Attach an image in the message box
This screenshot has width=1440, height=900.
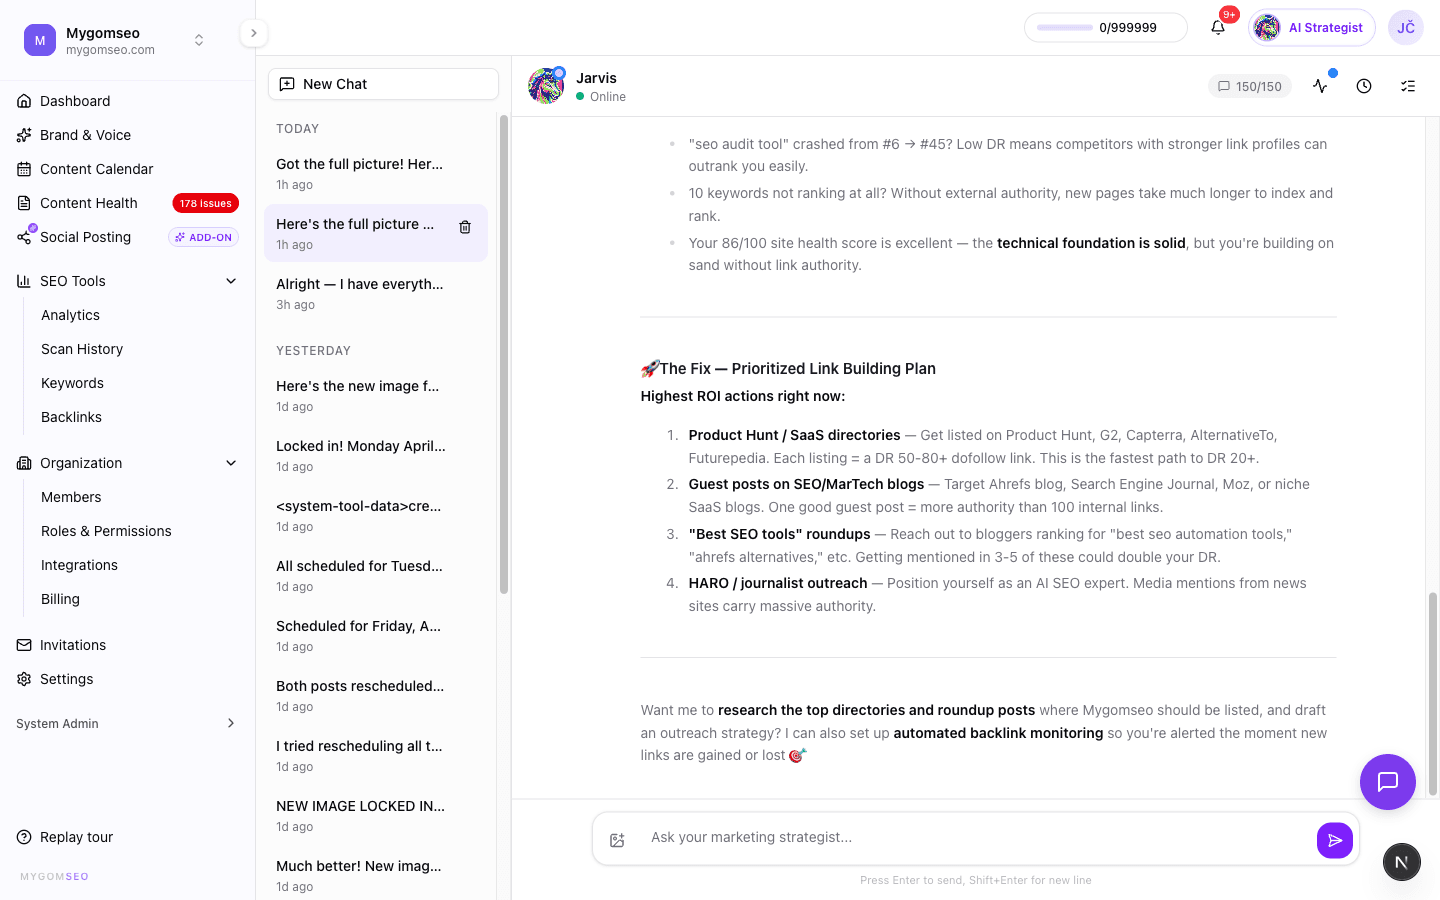click(617, 839)
